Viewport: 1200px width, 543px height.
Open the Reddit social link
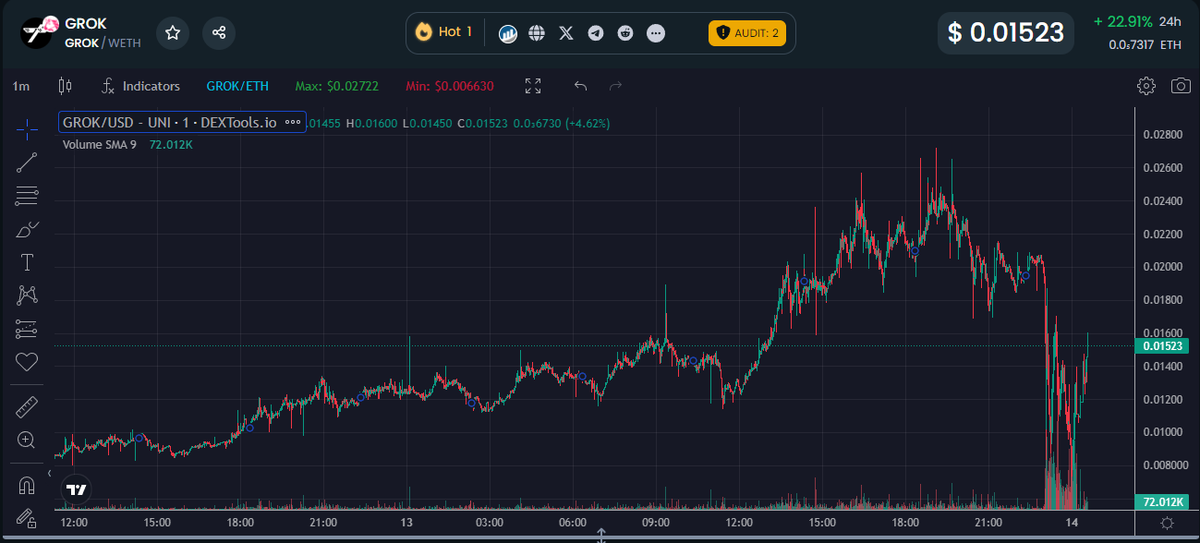click(626, 33)
